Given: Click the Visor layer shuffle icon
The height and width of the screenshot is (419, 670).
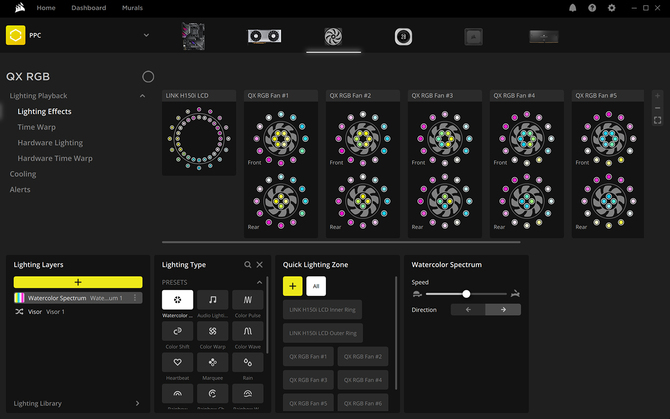Looking at the screenshot, I should [19, 312].
